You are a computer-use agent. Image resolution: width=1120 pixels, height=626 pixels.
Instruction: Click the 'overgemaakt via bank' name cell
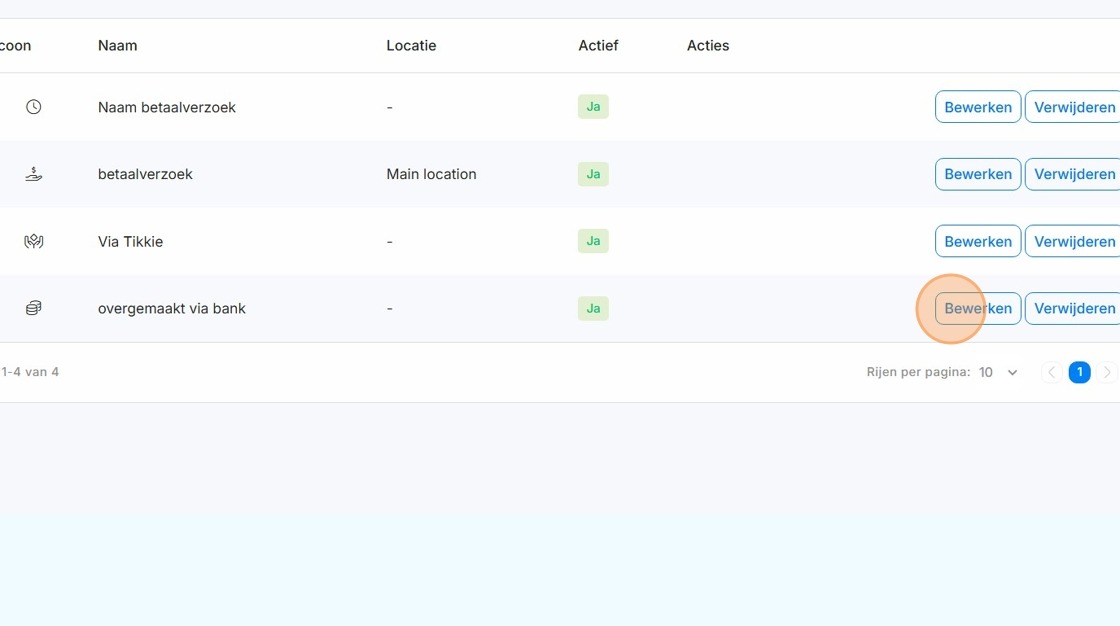[x=171, y=309]
